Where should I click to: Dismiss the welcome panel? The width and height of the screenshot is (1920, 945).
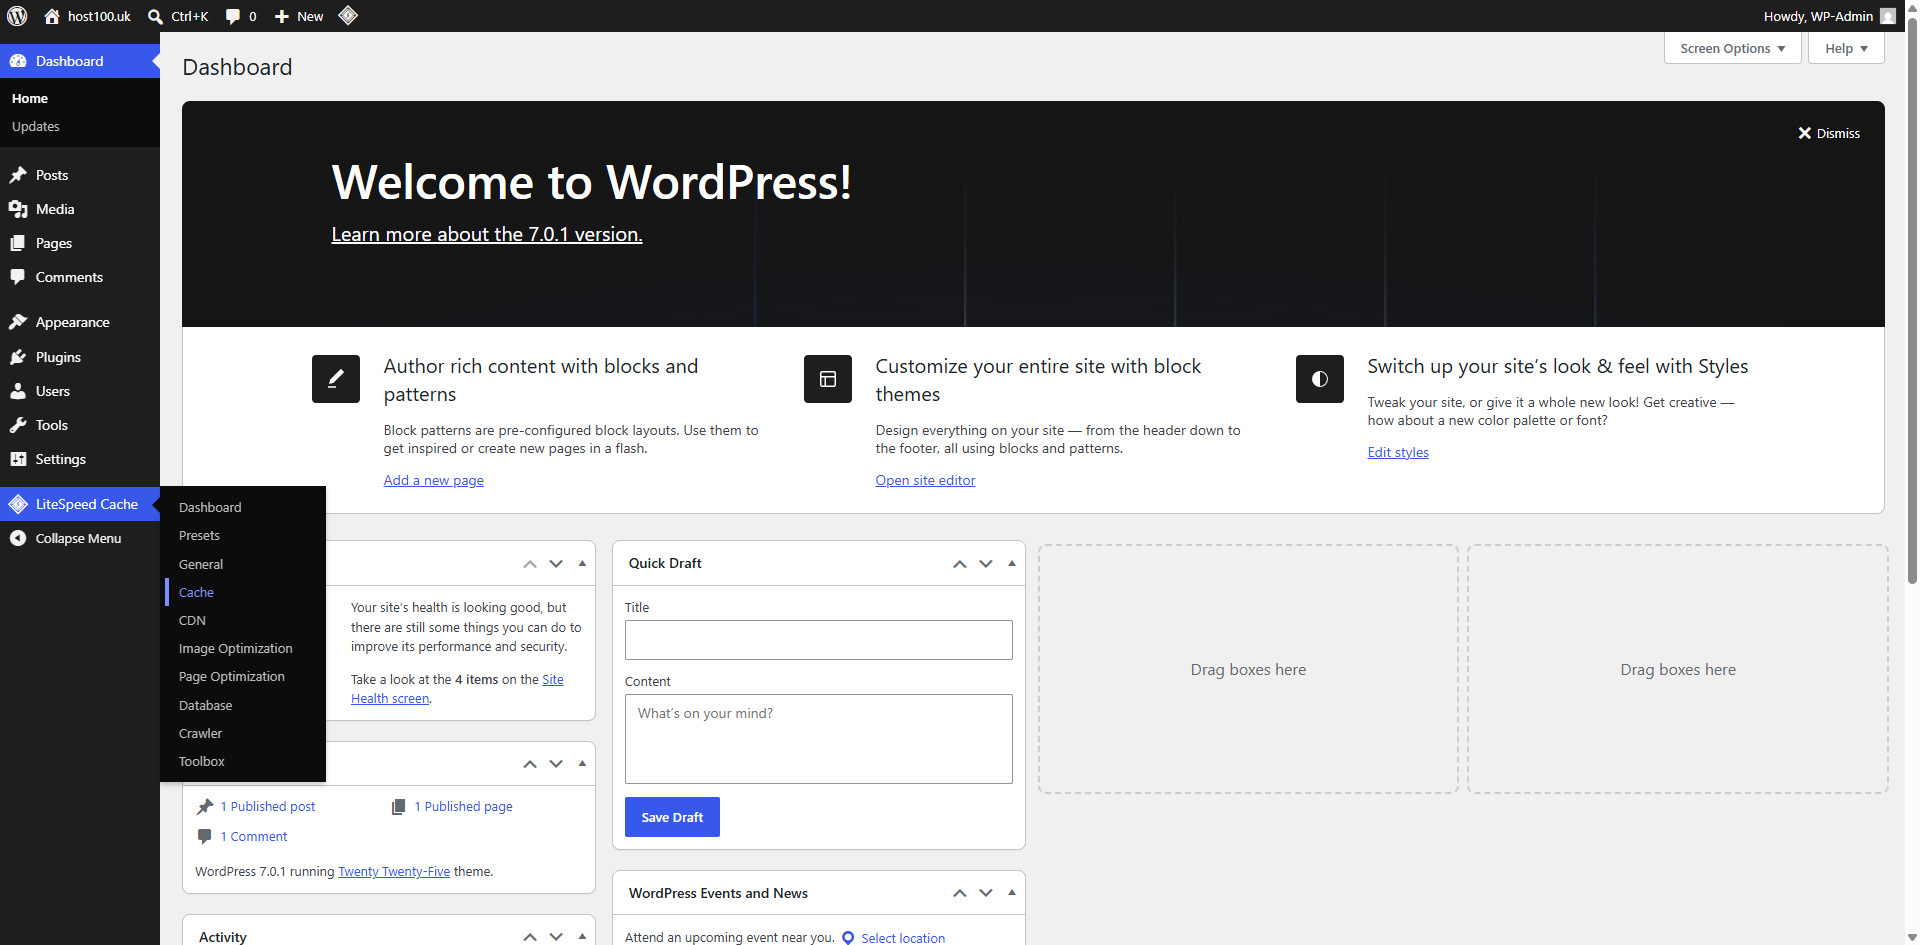[1829, 133]
